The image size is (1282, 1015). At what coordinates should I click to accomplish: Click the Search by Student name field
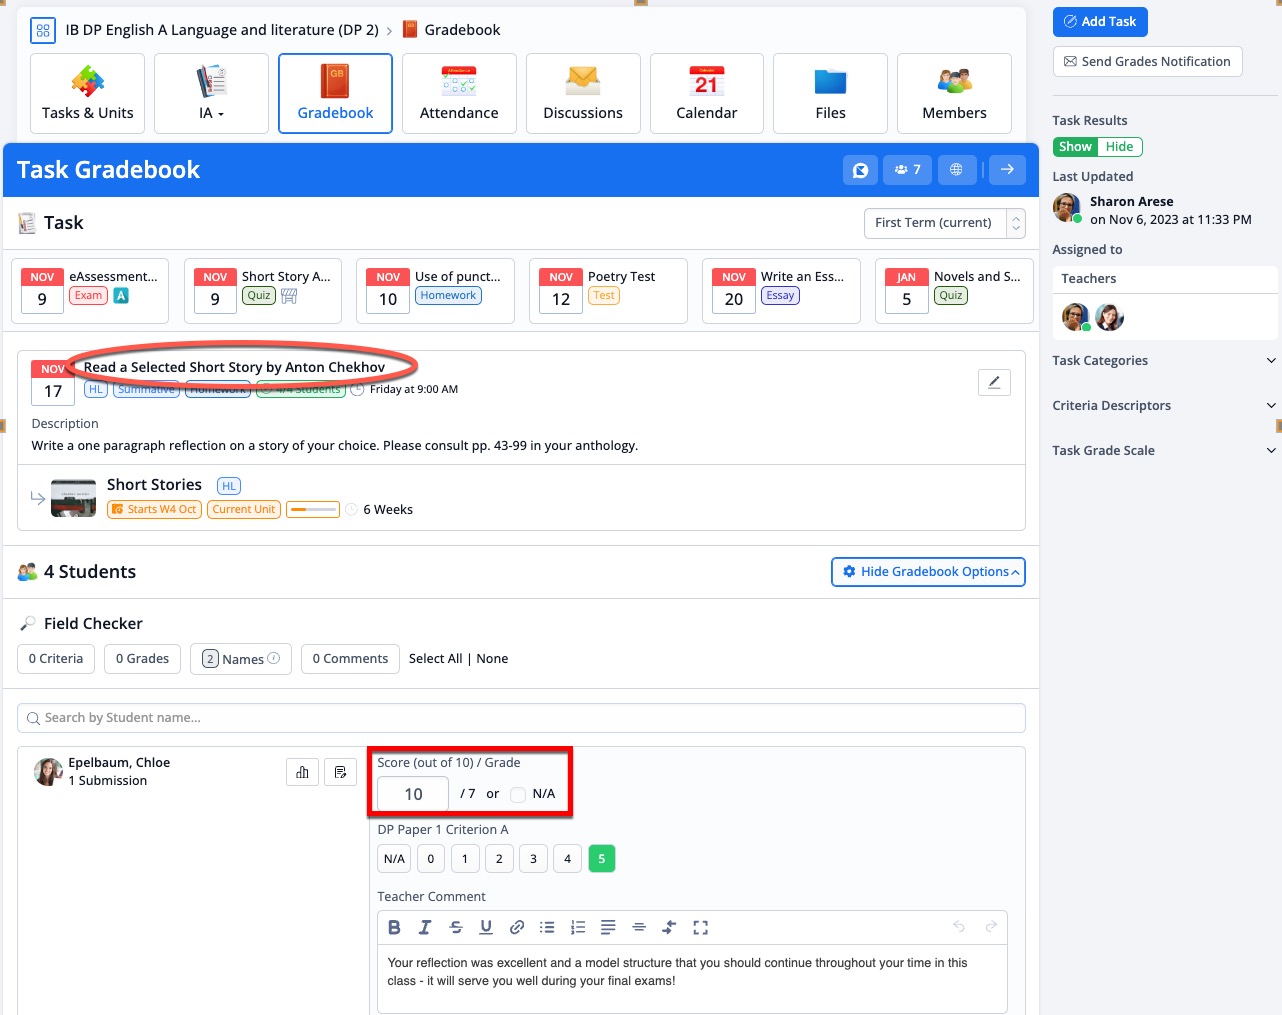click(520, 718)
